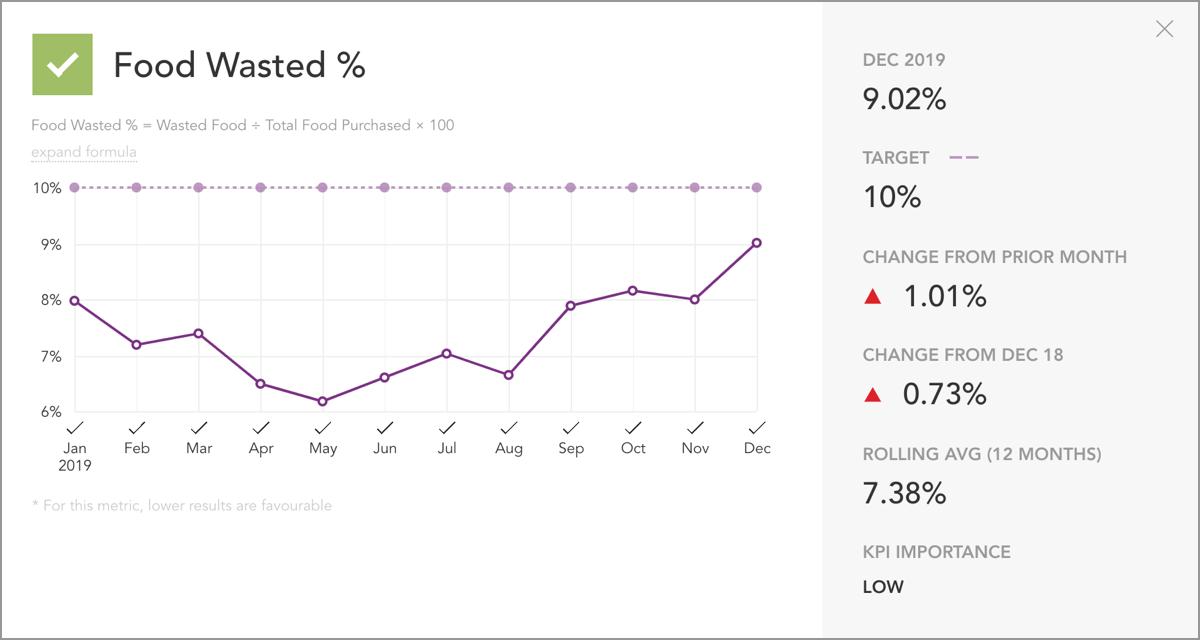Viewport: 1200px width, 640px height.
Task: Click the 7.38% rolling average value
Action: coord(905,492)
